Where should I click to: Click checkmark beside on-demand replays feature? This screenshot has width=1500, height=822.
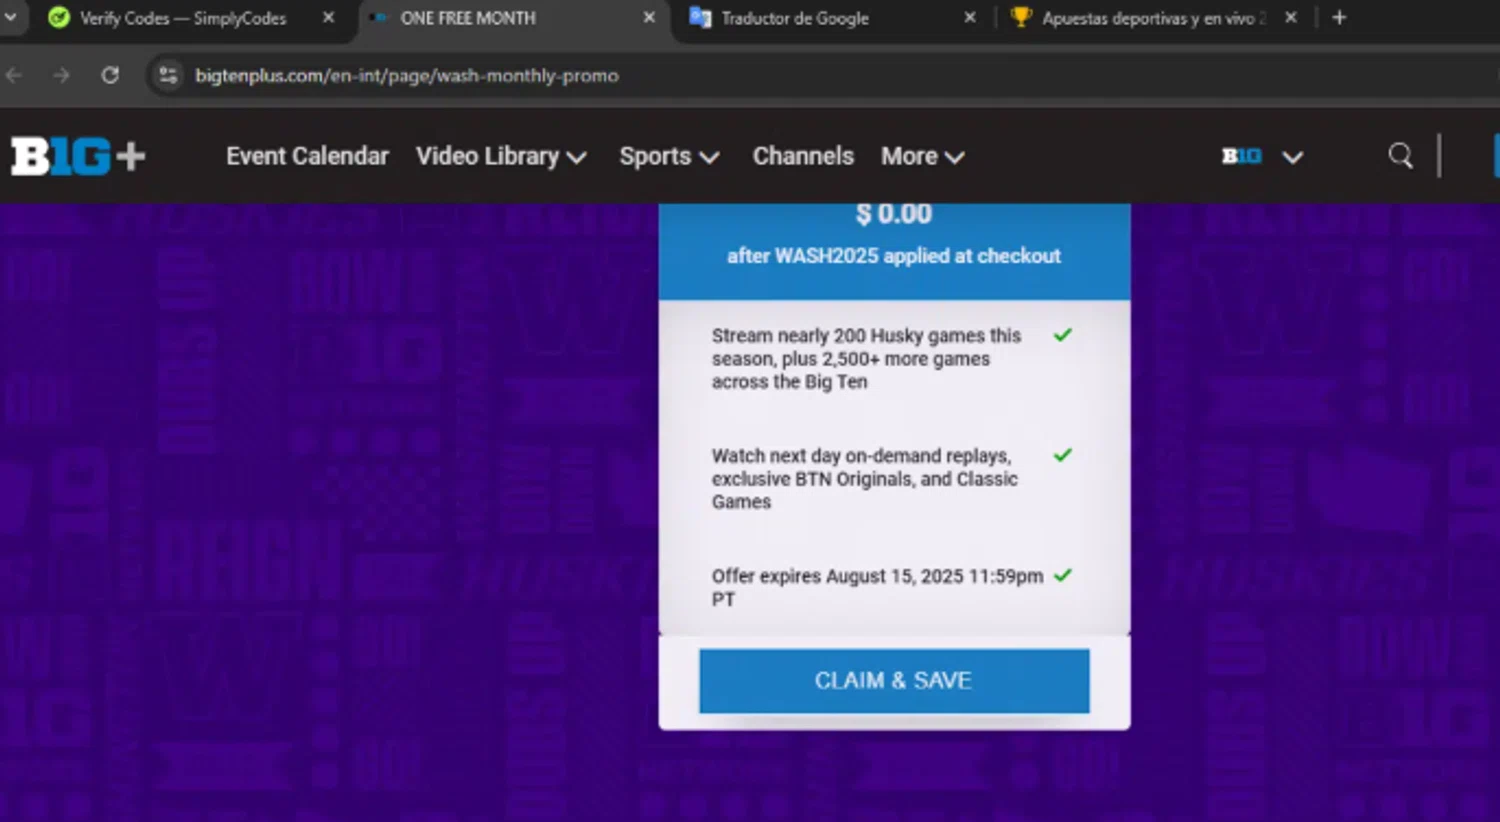1063,455
